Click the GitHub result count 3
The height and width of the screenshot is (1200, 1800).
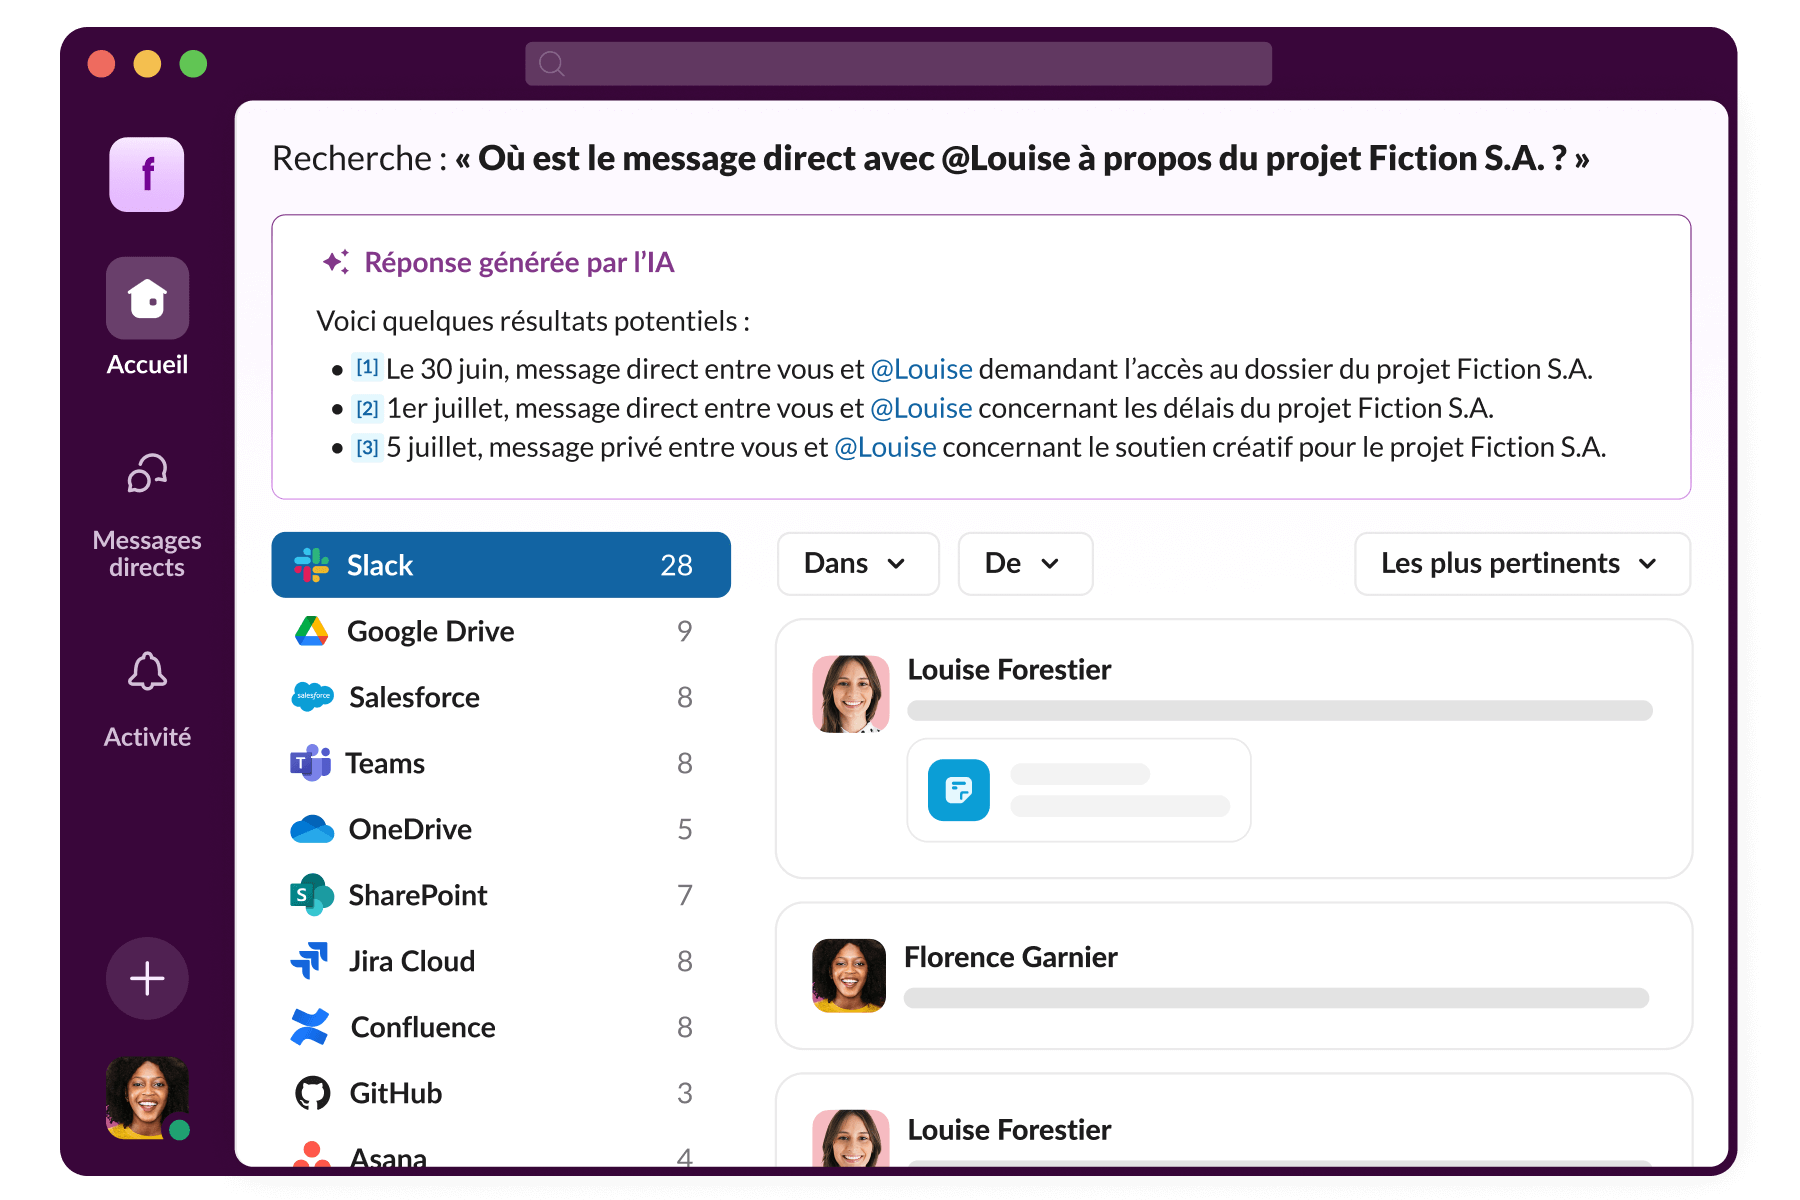(x=684, y=1093)
